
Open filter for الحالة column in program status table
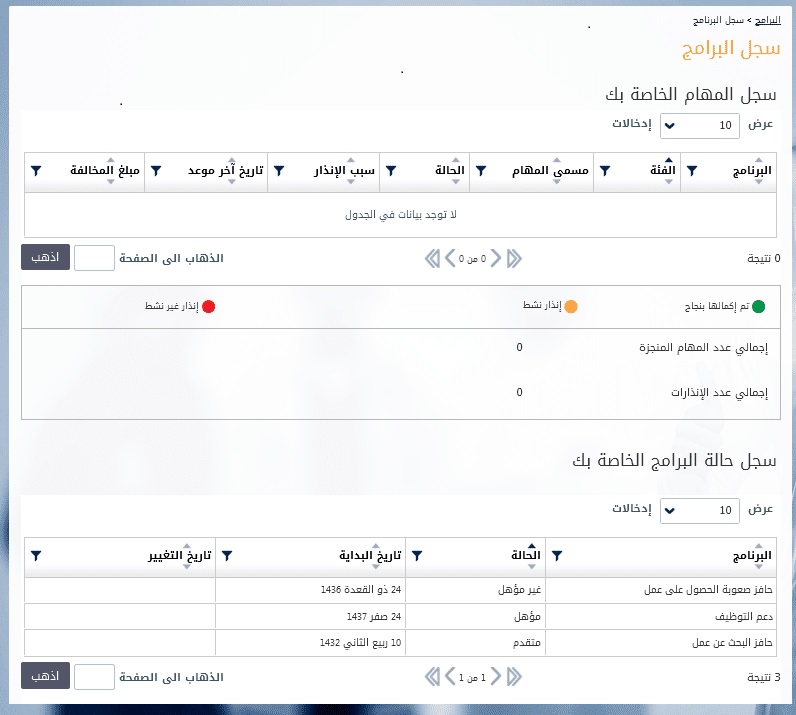[417, 556]
